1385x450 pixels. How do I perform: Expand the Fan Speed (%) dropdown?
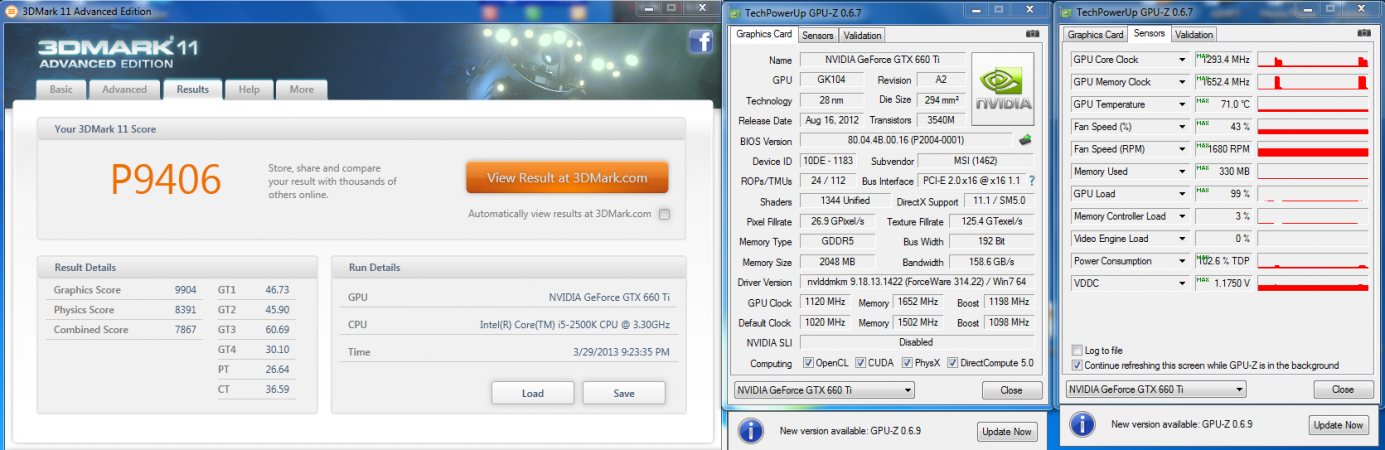click(x=1182, y=127)
